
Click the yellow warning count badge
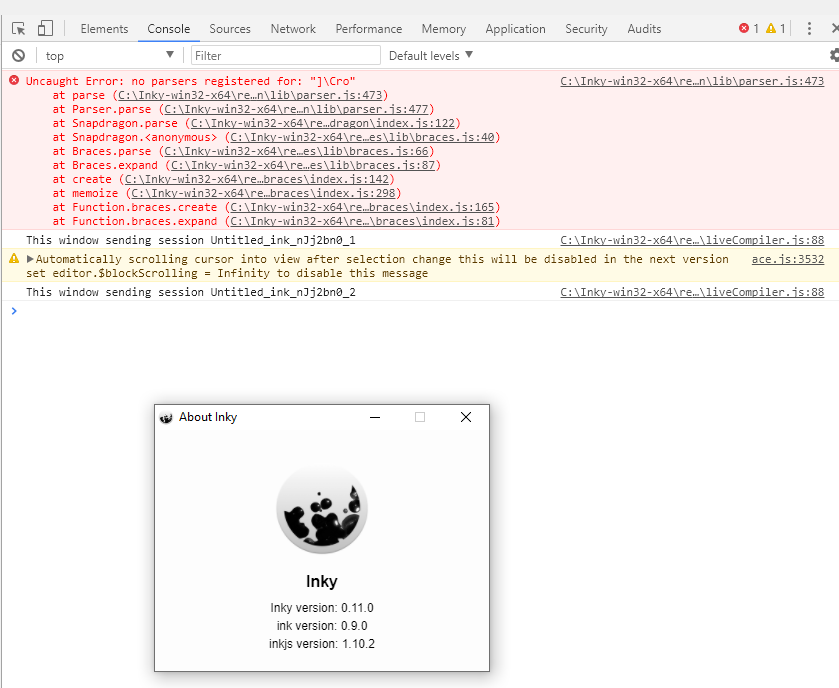[x=772, y=28]
